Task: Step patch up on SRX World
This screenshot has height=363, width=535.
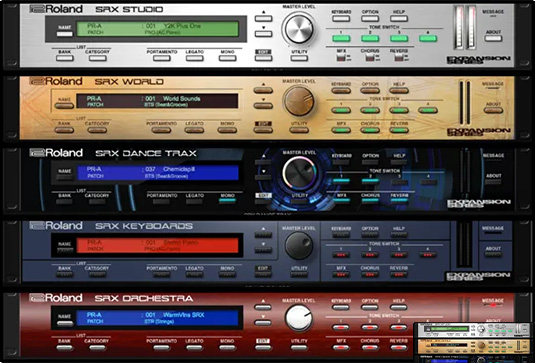Action: coord(263,90)
